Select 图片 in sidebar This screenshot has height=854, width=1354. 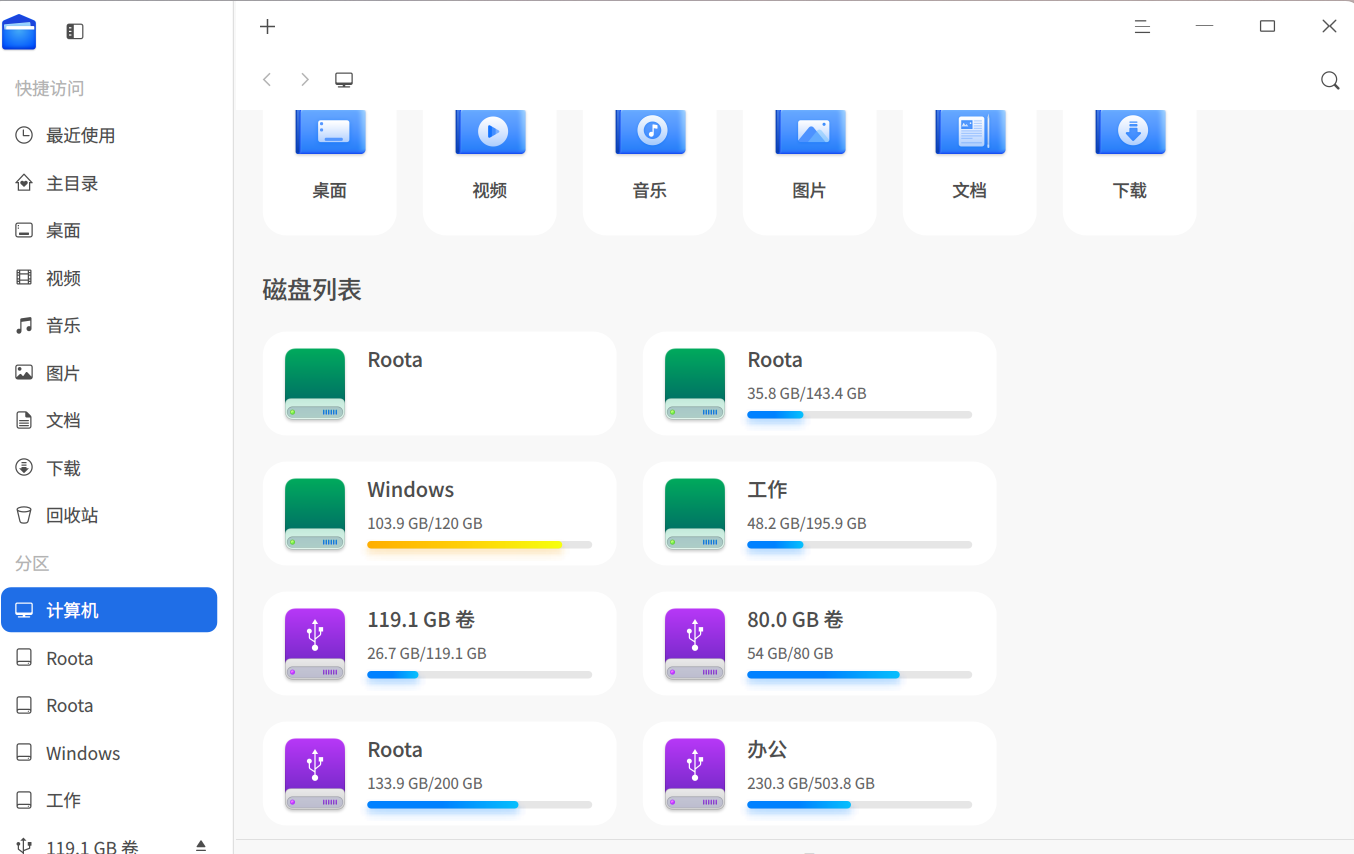[109, 374]
